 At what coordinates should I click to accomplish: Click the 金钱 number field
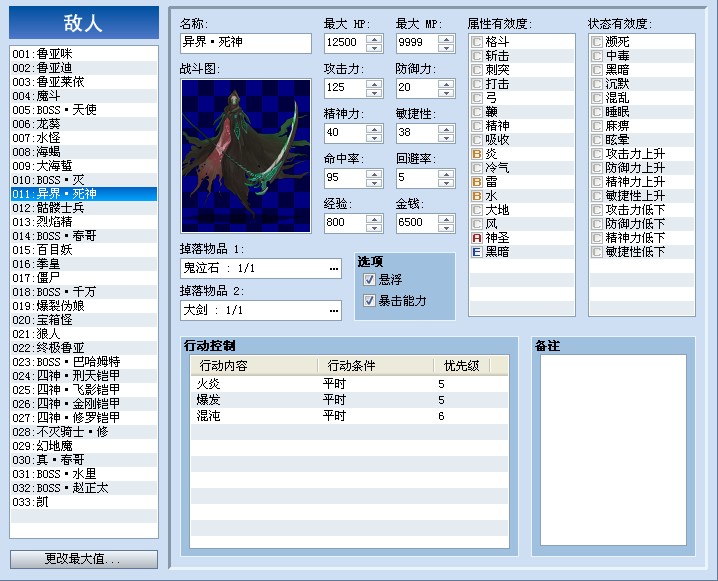tap(417, 223)
